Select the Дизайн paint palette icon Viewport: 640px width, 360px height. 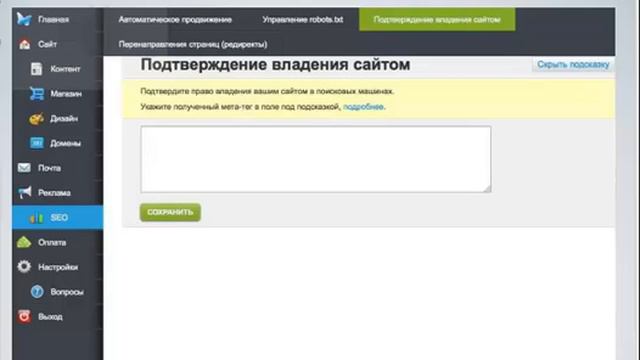coord(37,118)
